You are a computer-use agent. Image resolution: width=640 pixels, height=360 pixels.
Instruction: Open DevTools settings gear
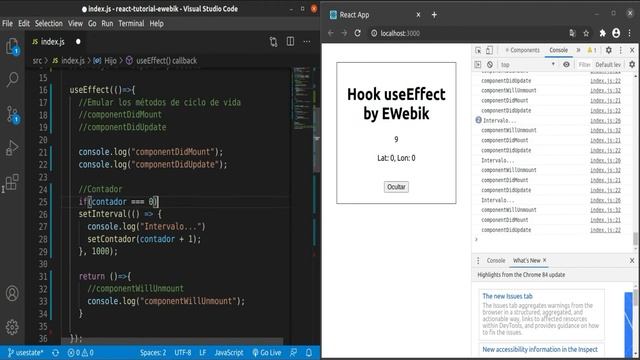609,50
